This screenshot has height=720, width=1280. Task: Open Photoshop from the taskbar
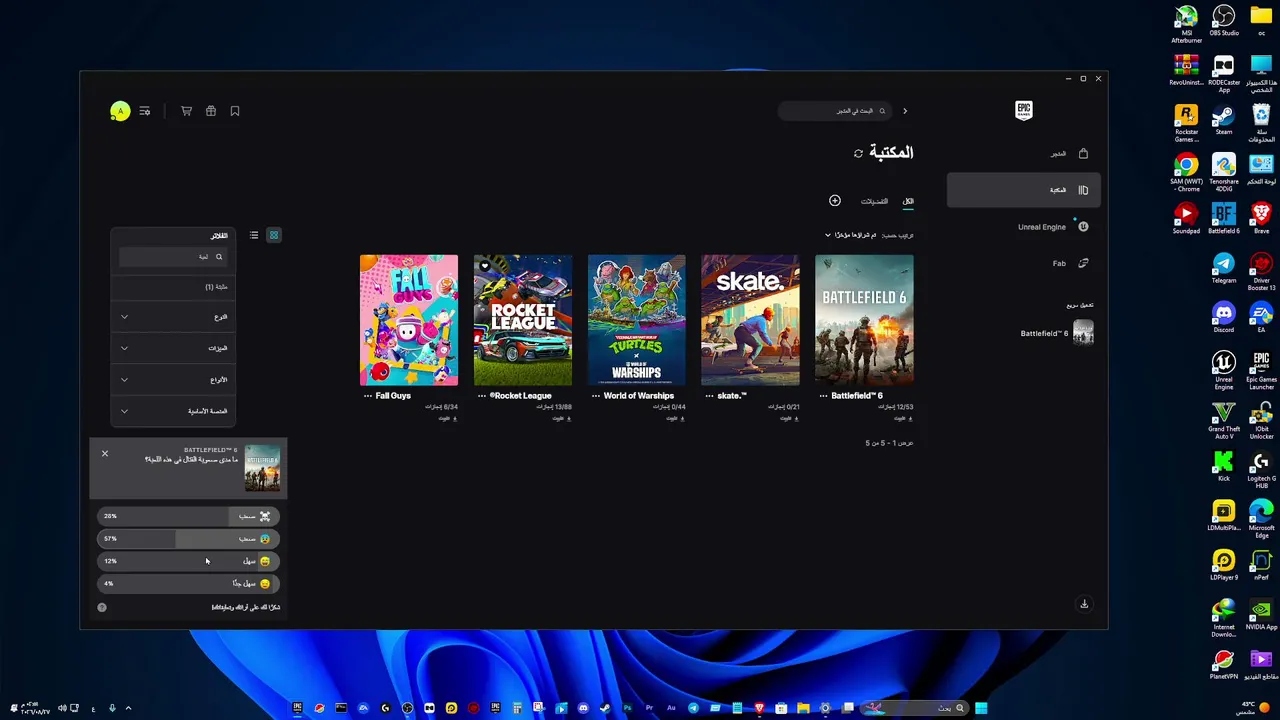pos(627,708)
